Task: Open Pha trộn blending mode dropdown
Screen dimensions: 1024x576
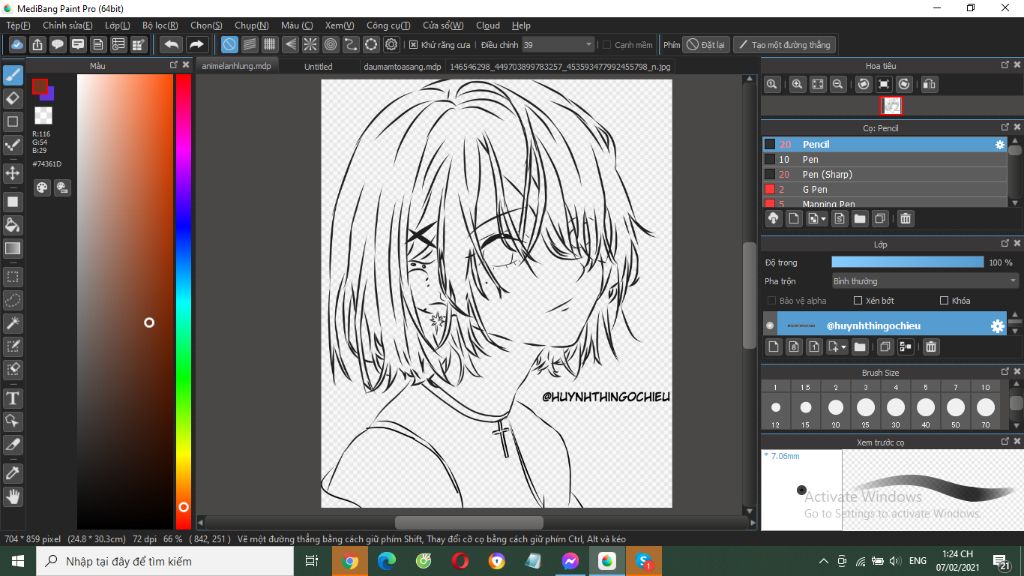Action: pyautogui.click(x=924, y=281)
